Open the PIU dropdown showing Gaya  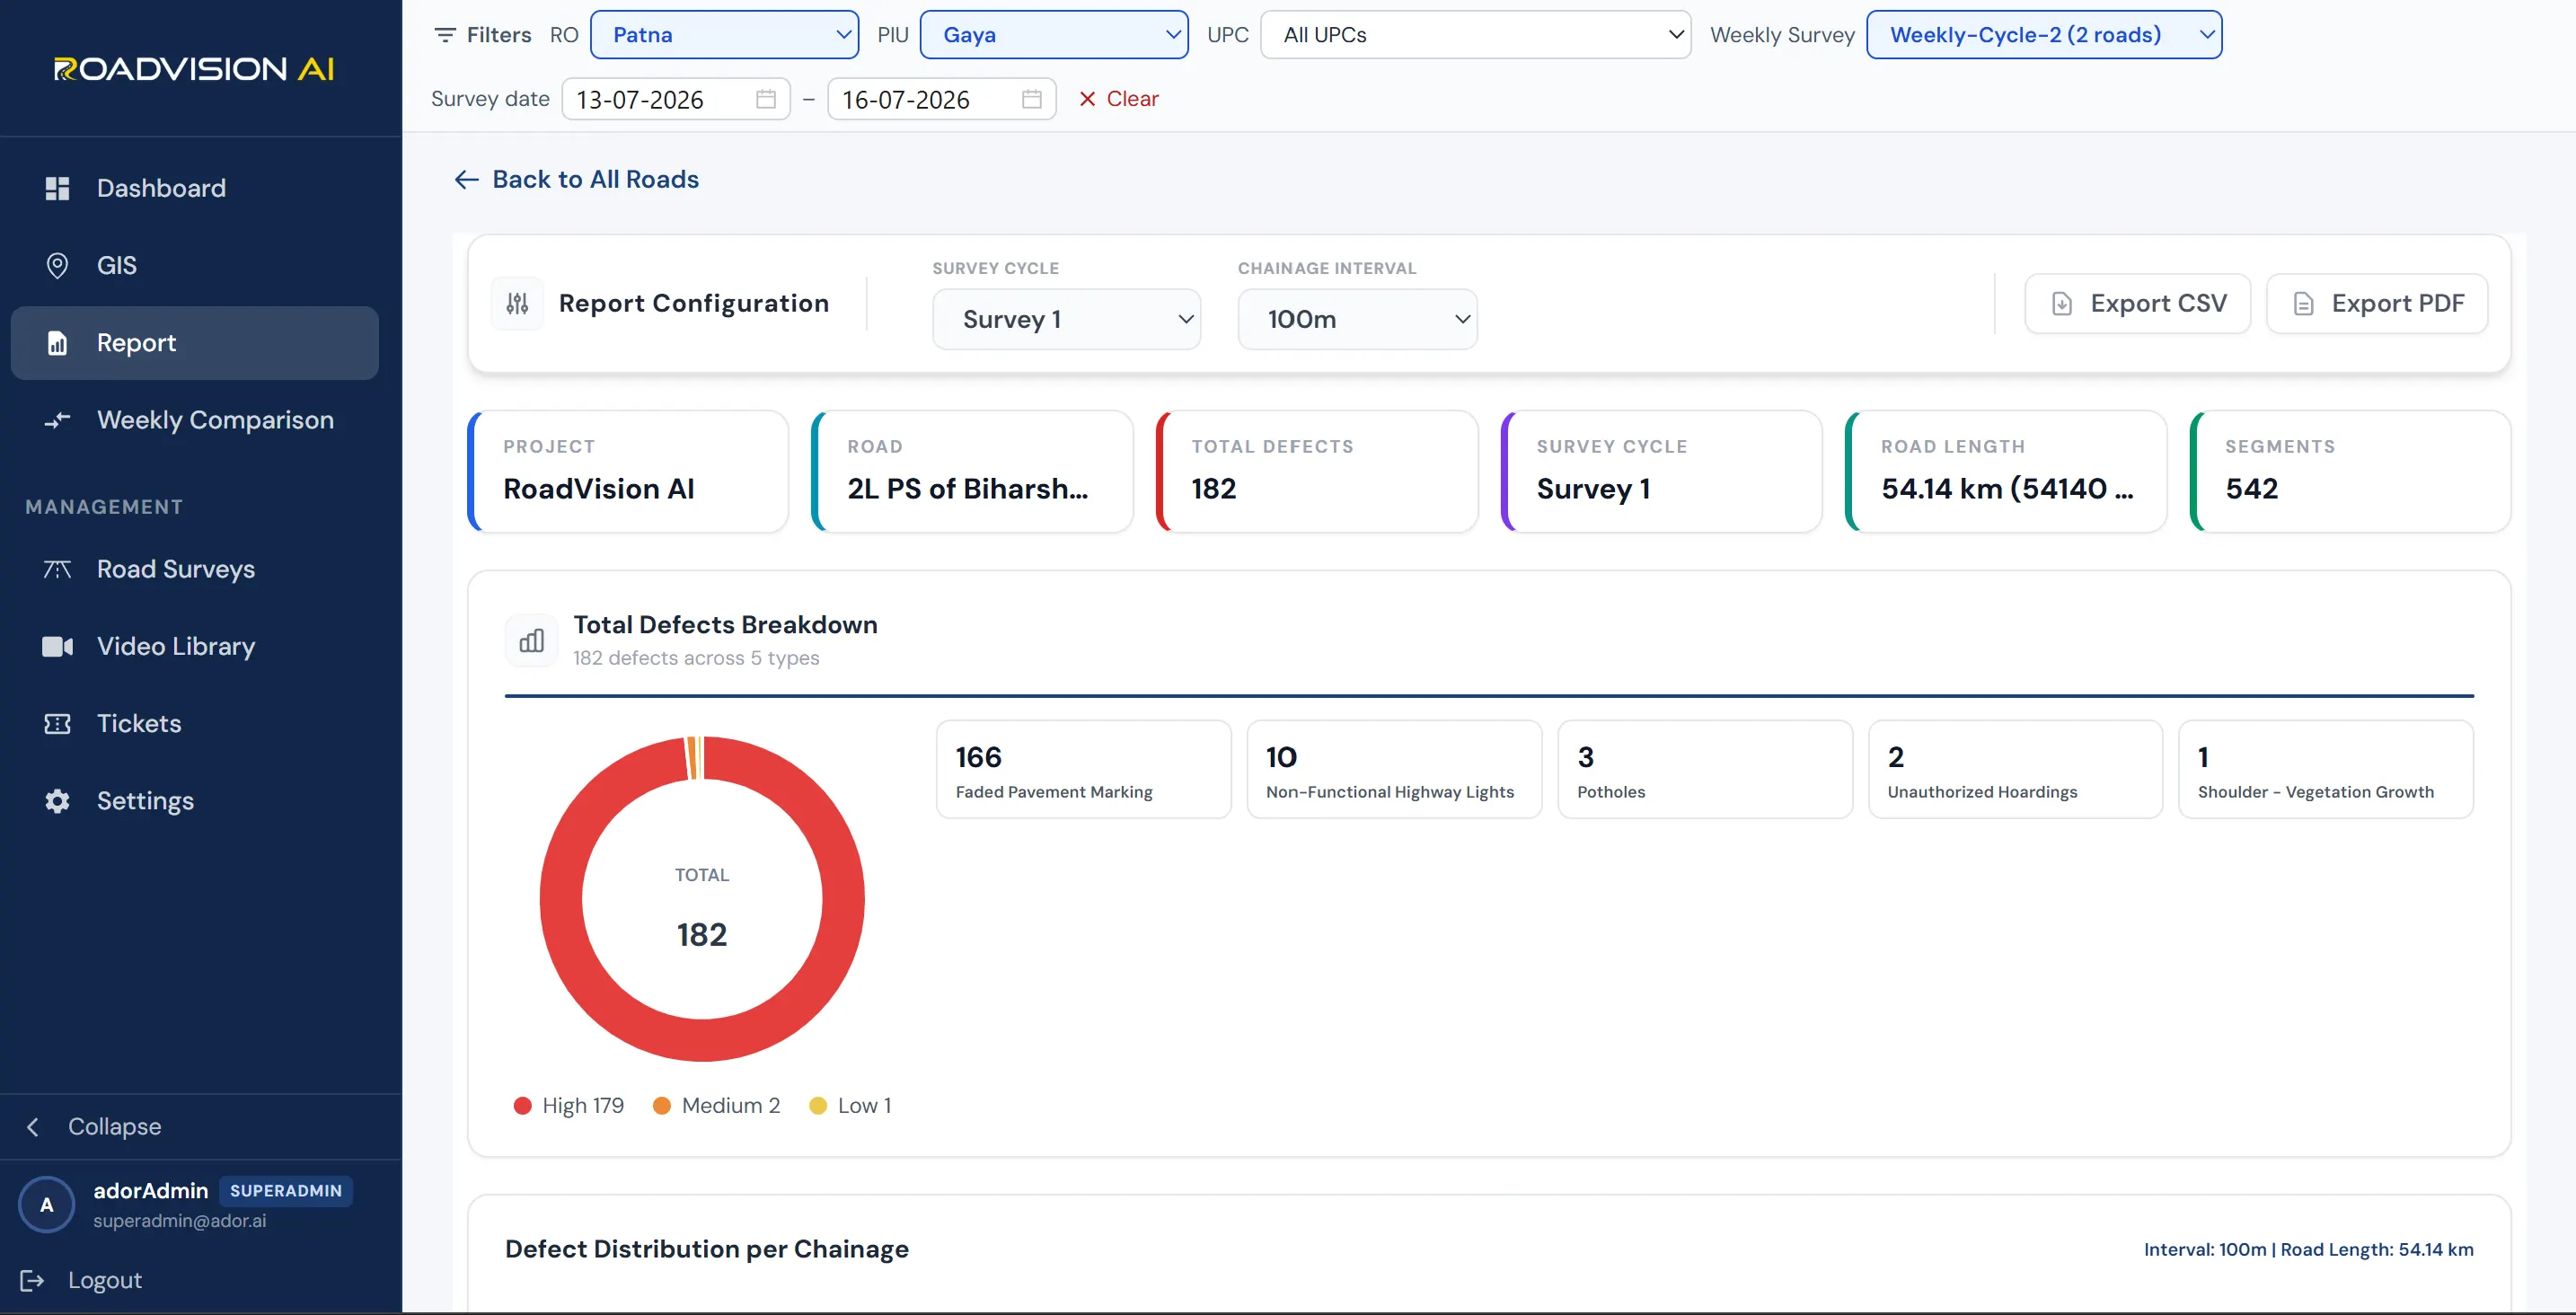pos(1054,35)
